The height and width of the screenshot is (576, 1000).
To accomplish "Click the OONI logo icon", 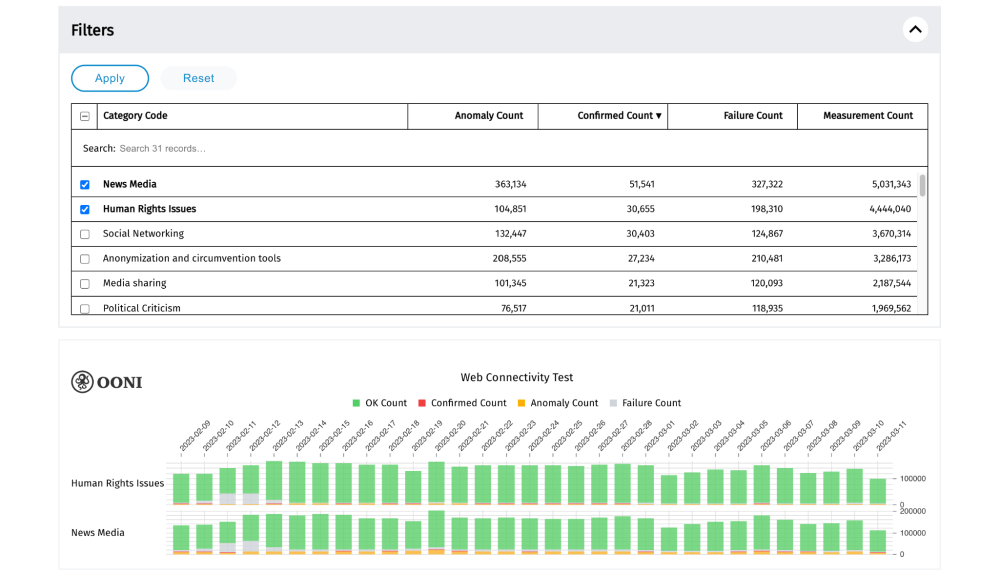I will point(83,382).
